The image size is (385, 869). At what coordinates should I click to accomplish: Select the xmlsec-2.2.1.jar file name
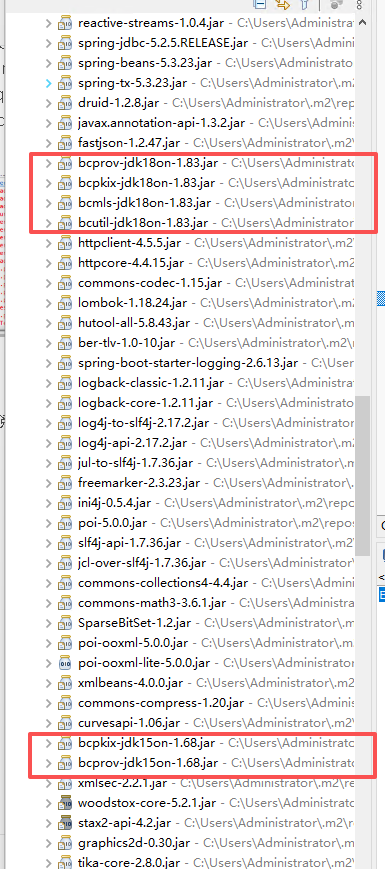123,783
